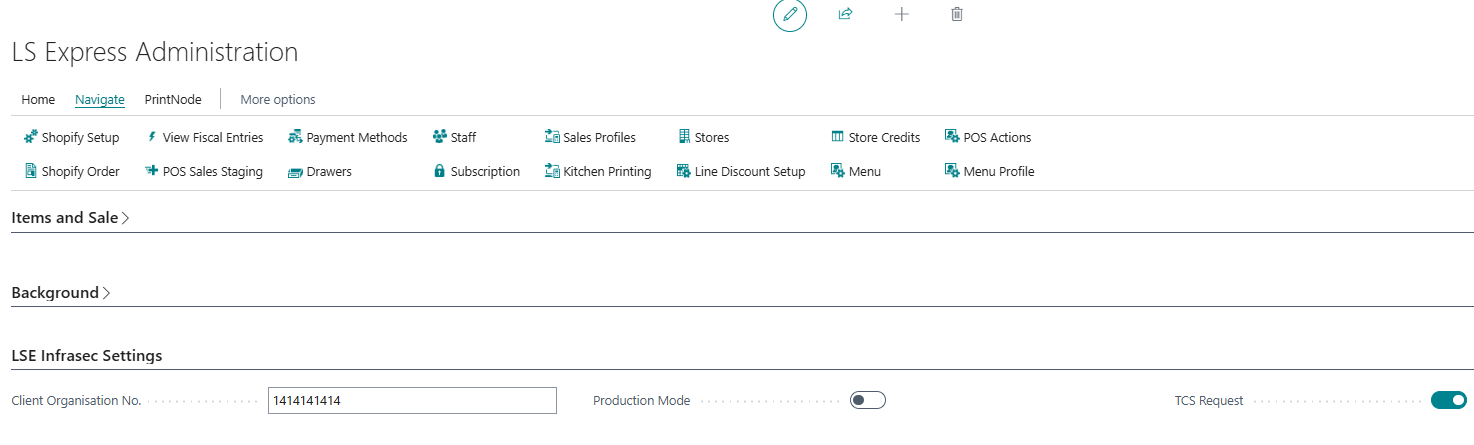Click the pencil edit icon
Viewport: 1474px width, 445px height.
tap(790, 15)
